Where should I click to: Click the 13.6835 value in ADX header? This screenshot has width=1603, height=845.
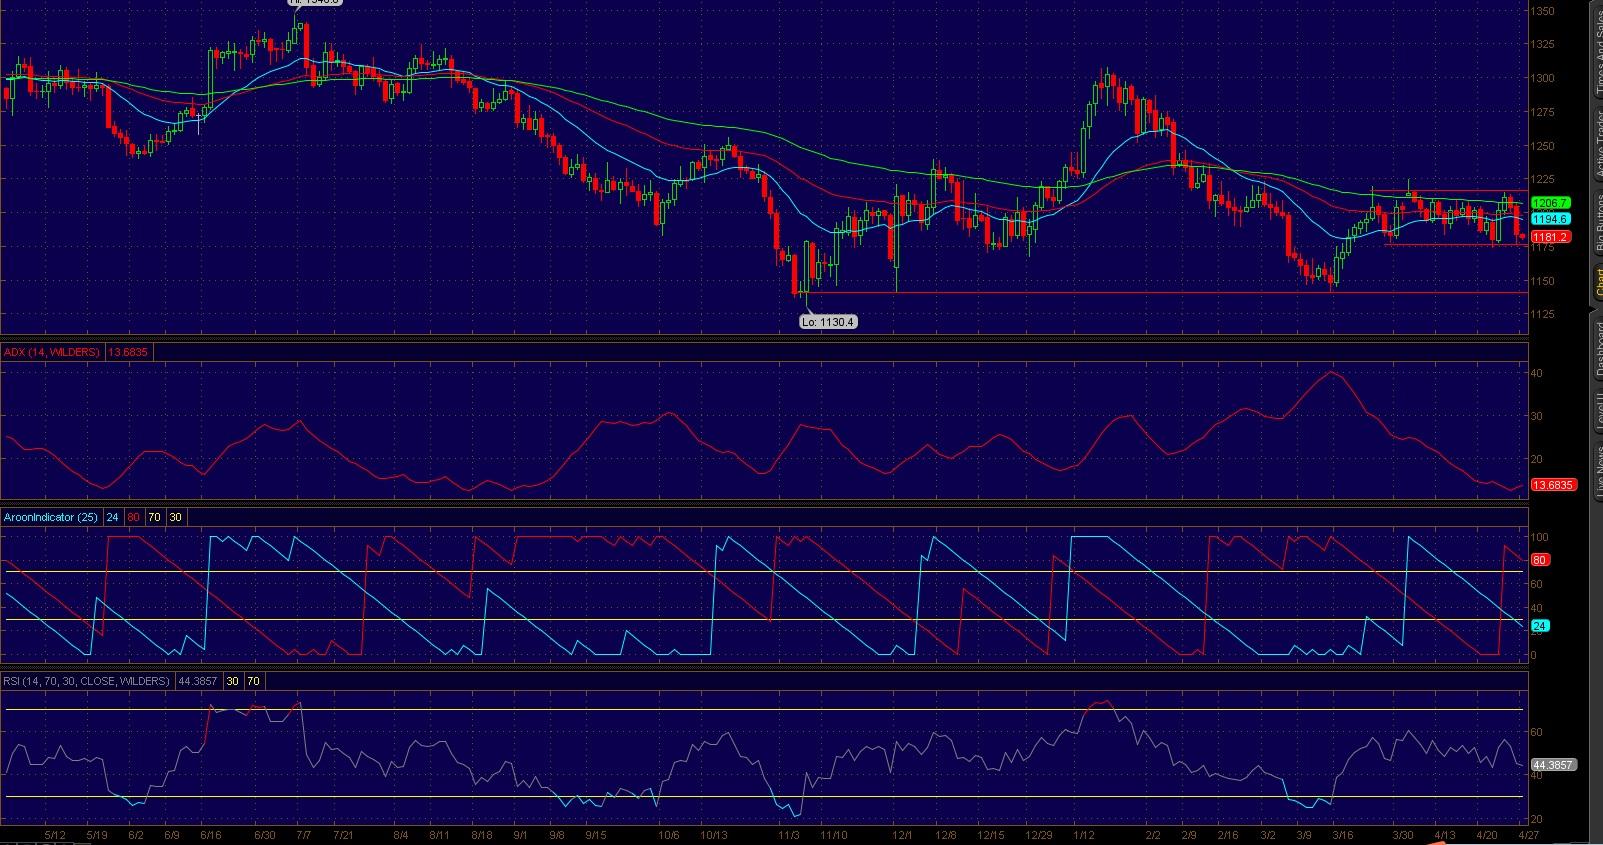tap(129, 352)
